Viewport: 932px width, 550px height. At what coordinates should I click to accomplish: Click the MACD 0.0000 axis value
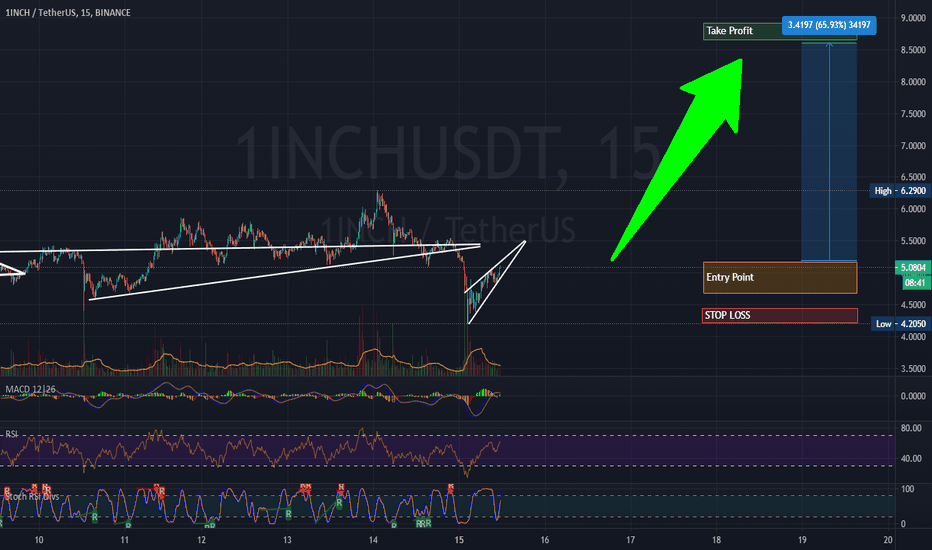tap(913, 396)
